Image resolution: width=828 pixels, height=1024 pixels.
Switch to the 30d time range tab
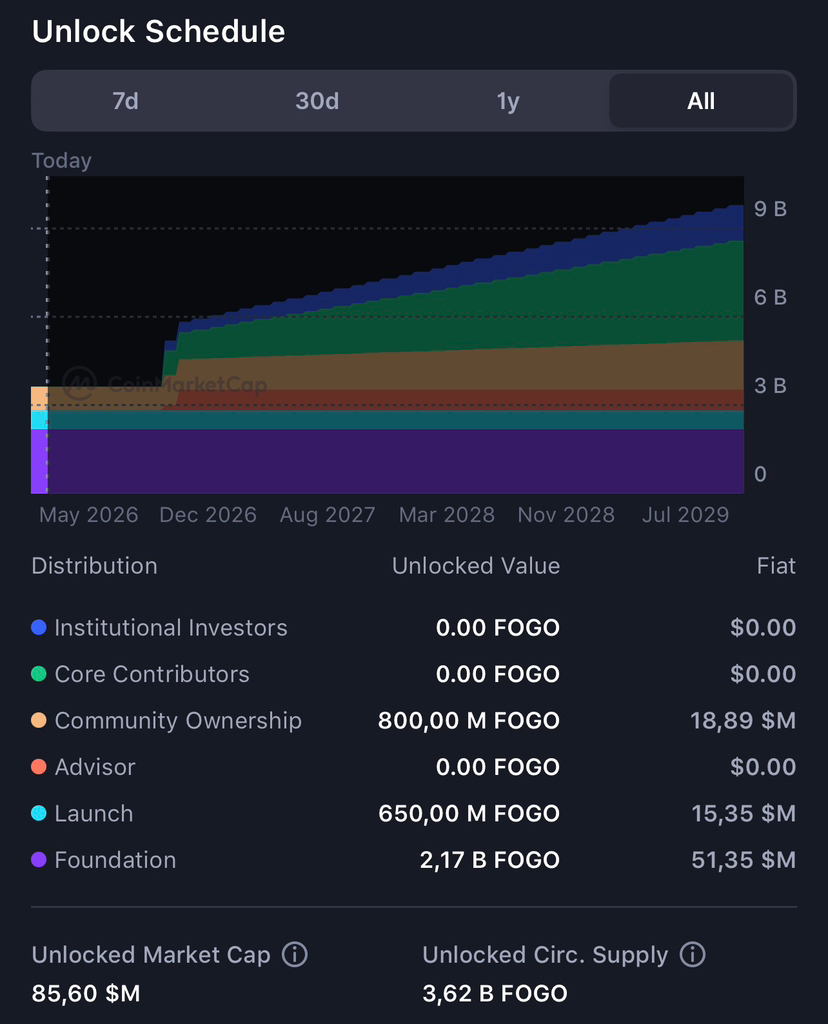(x=317, y=101)
